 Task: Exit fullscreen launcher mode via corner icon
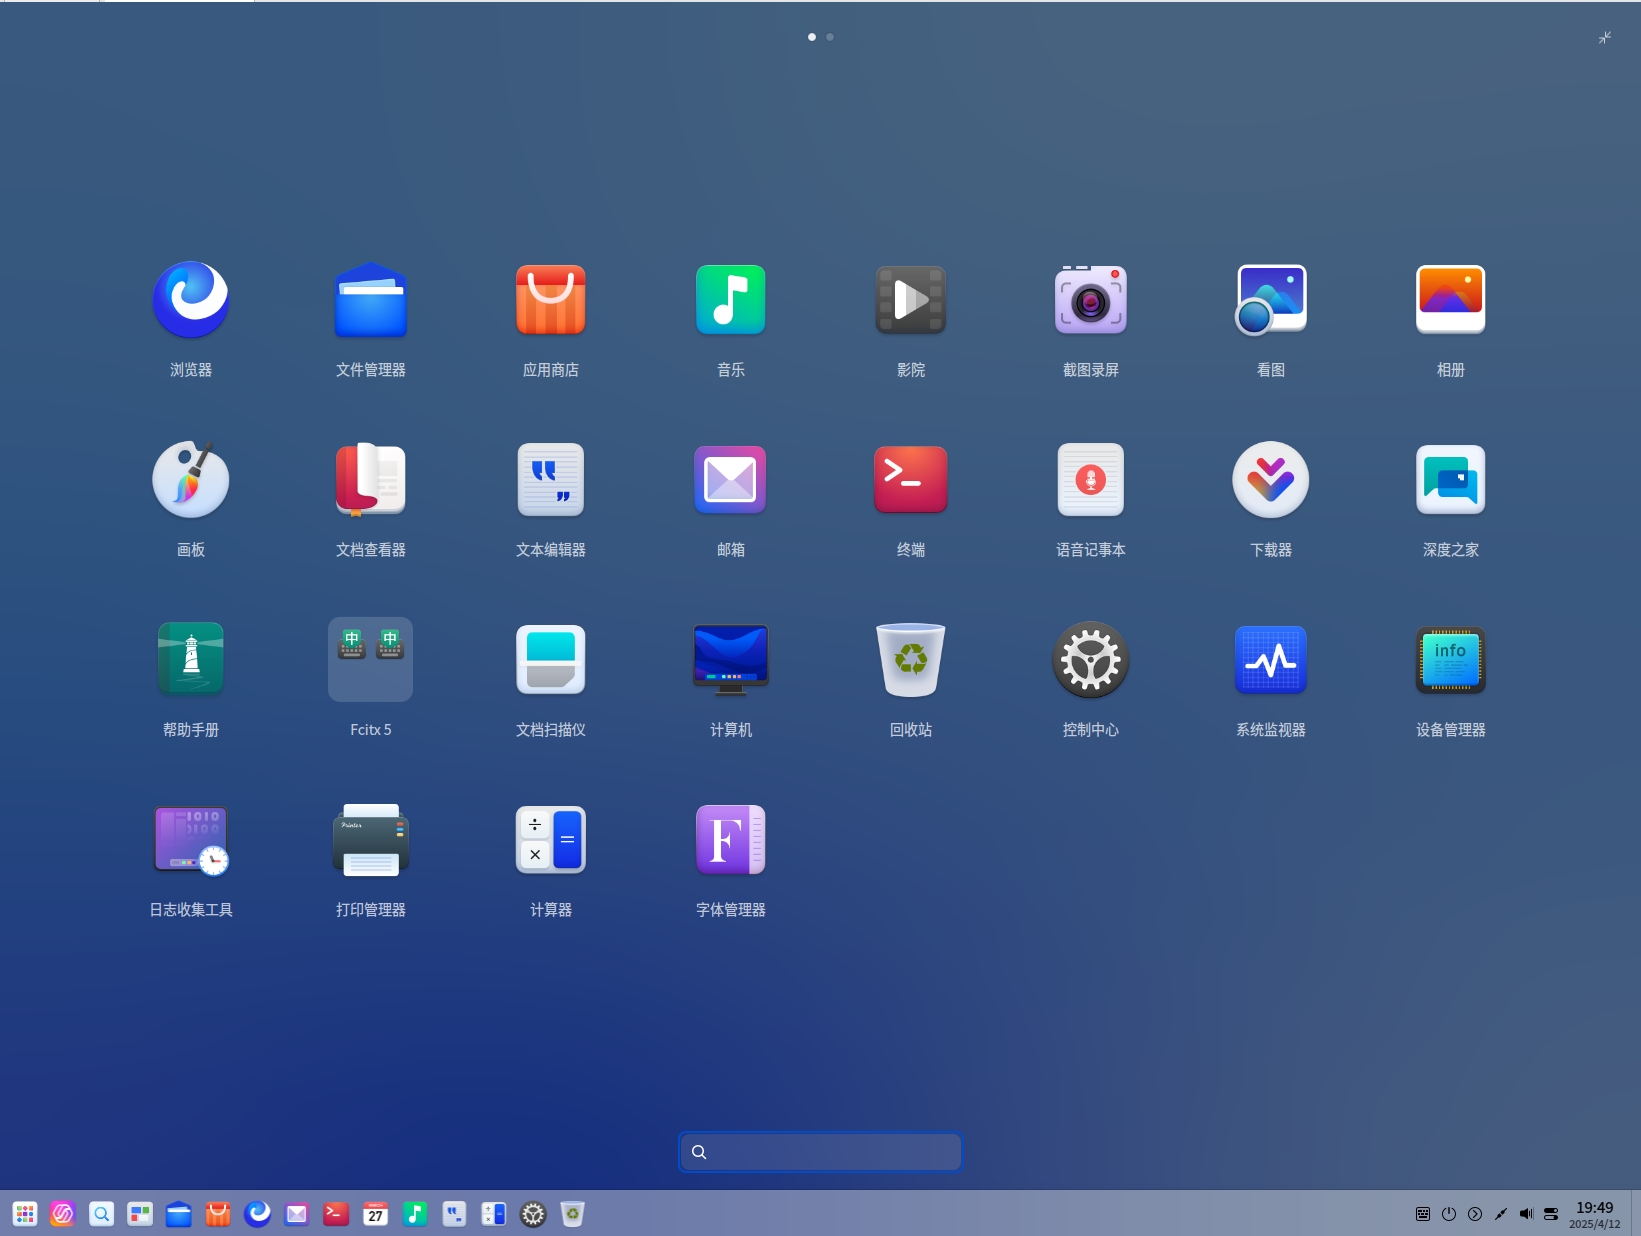[1604, 37]
